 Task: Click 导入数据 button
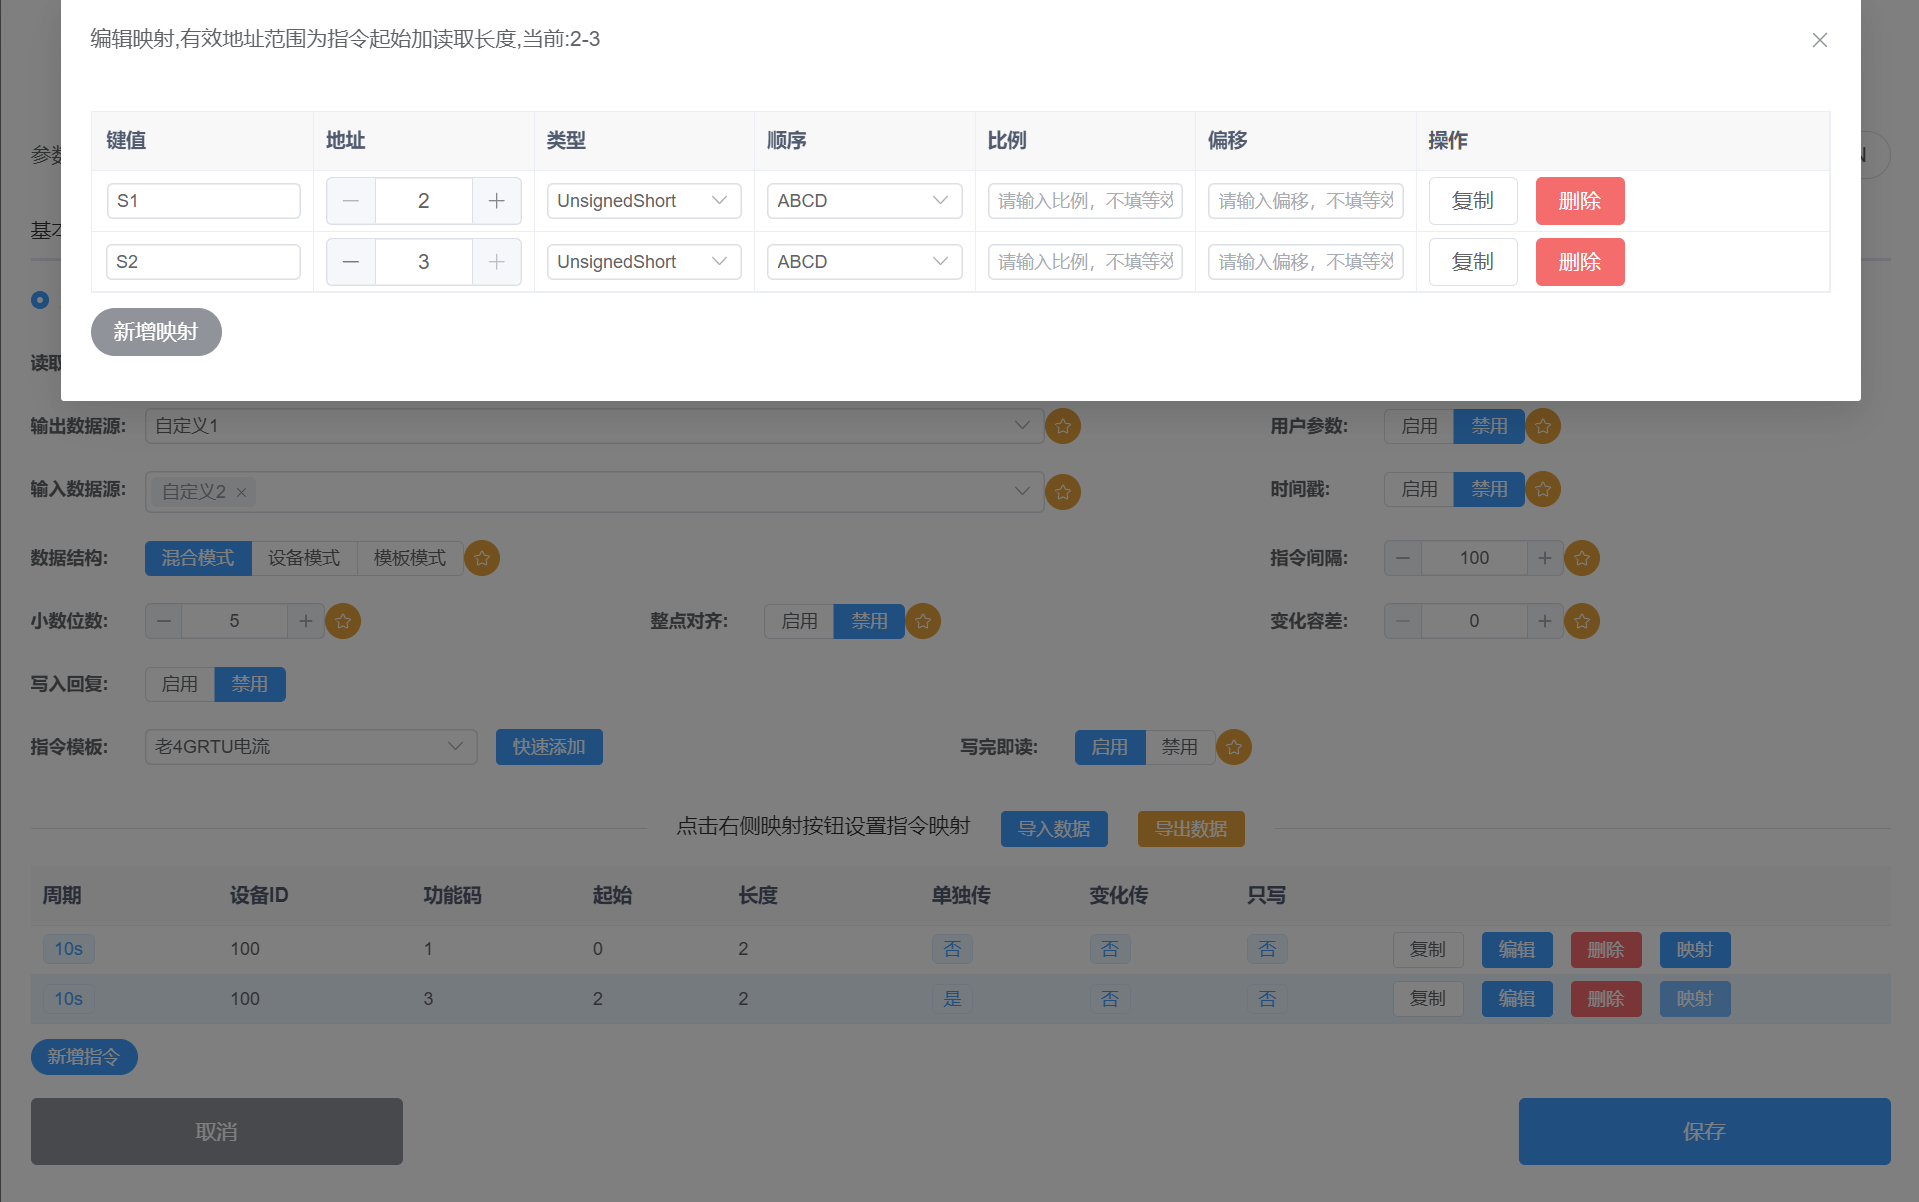(1054, 829)
